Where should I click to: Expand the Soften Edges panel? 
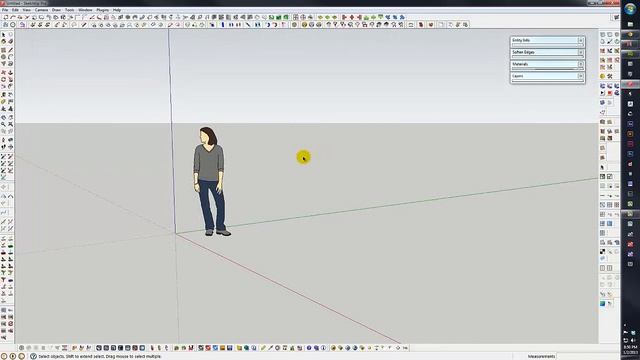pyautogui.click(x=544, y=52)
